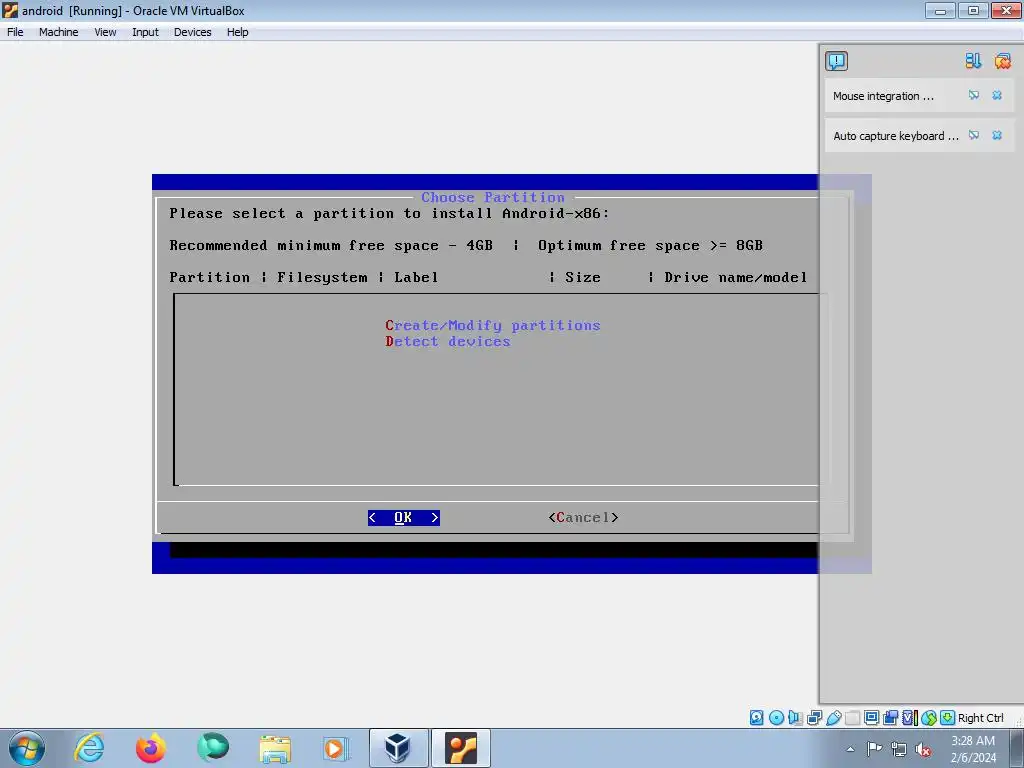1024x768 pixels.
Task: Expand the Mouse integration notification text
Action: coord(883,96)
